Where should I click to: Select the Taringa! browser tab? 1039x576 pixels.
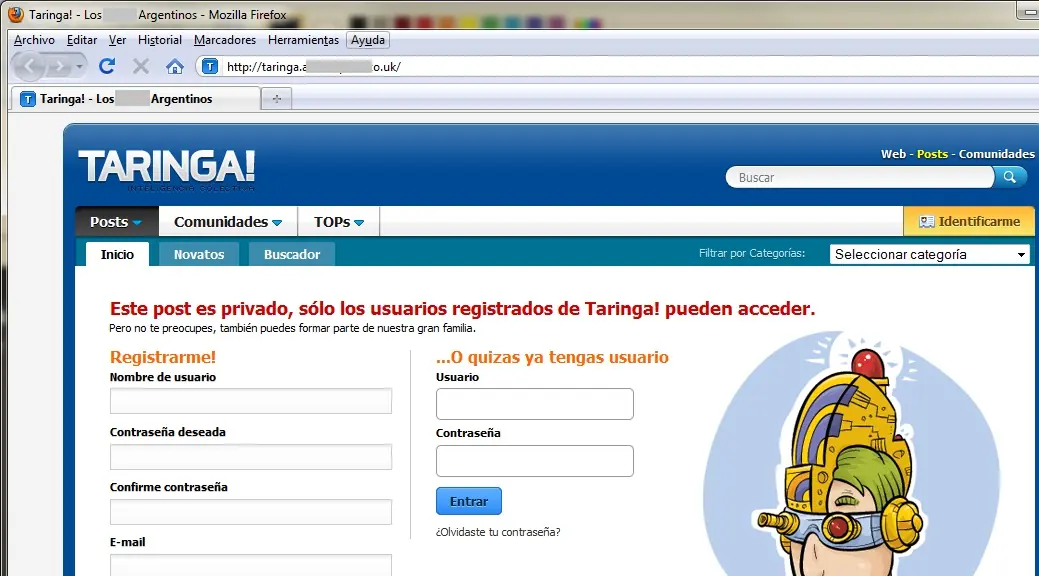tap(136, 99)
